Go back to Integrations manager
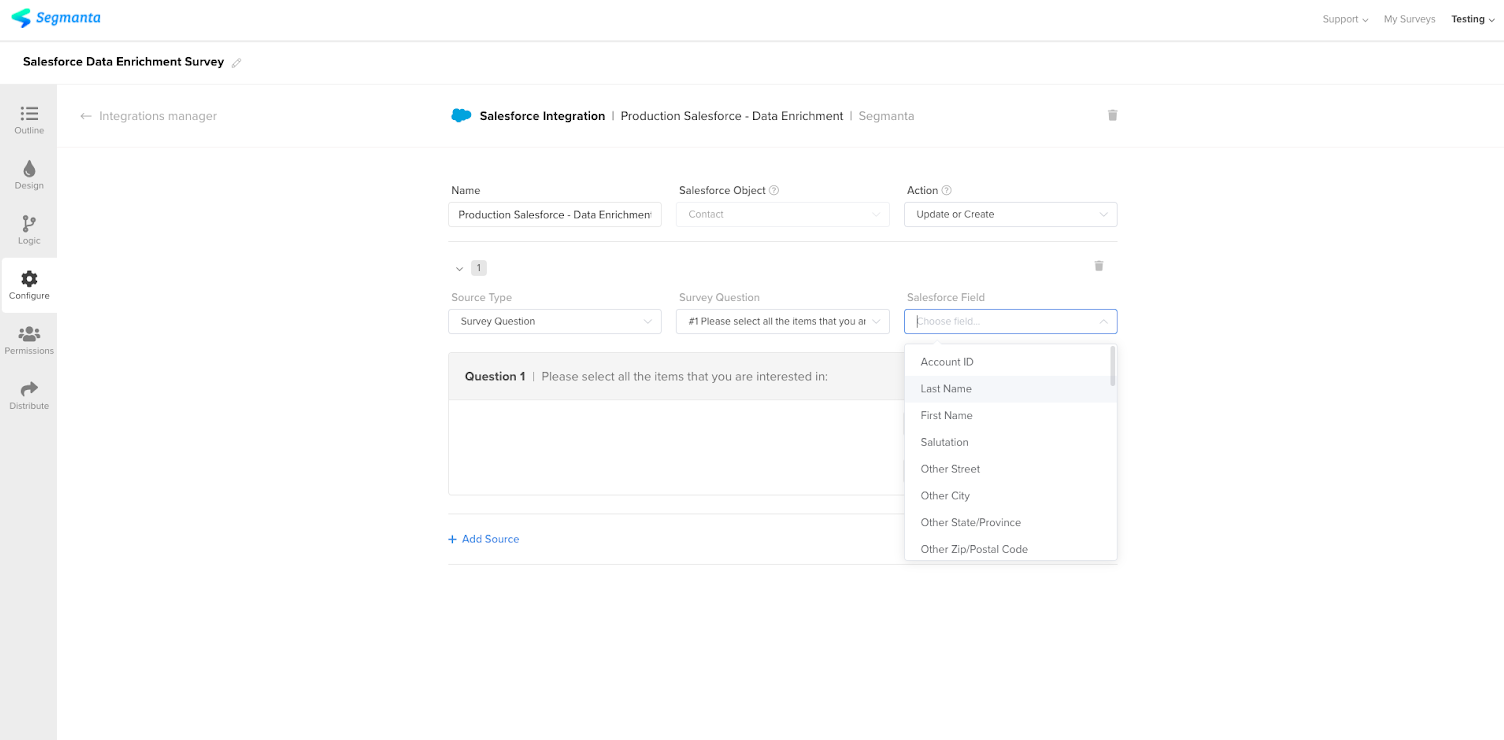The height and width of the screenshot is (740, 1504). tap(148, 116)
